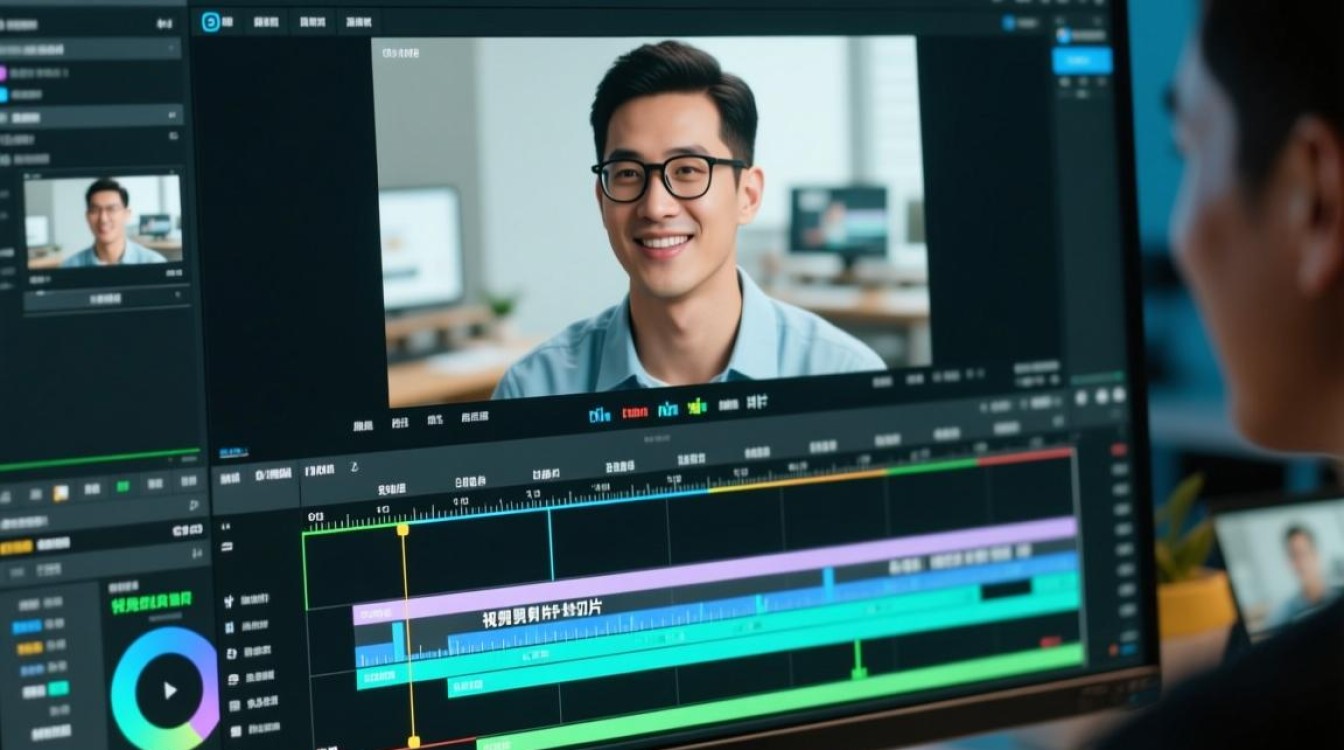This screenshot has height=750, width=1344.
Task: Click the blue rounded icon in the top tab bar
Action: point(211,22)
